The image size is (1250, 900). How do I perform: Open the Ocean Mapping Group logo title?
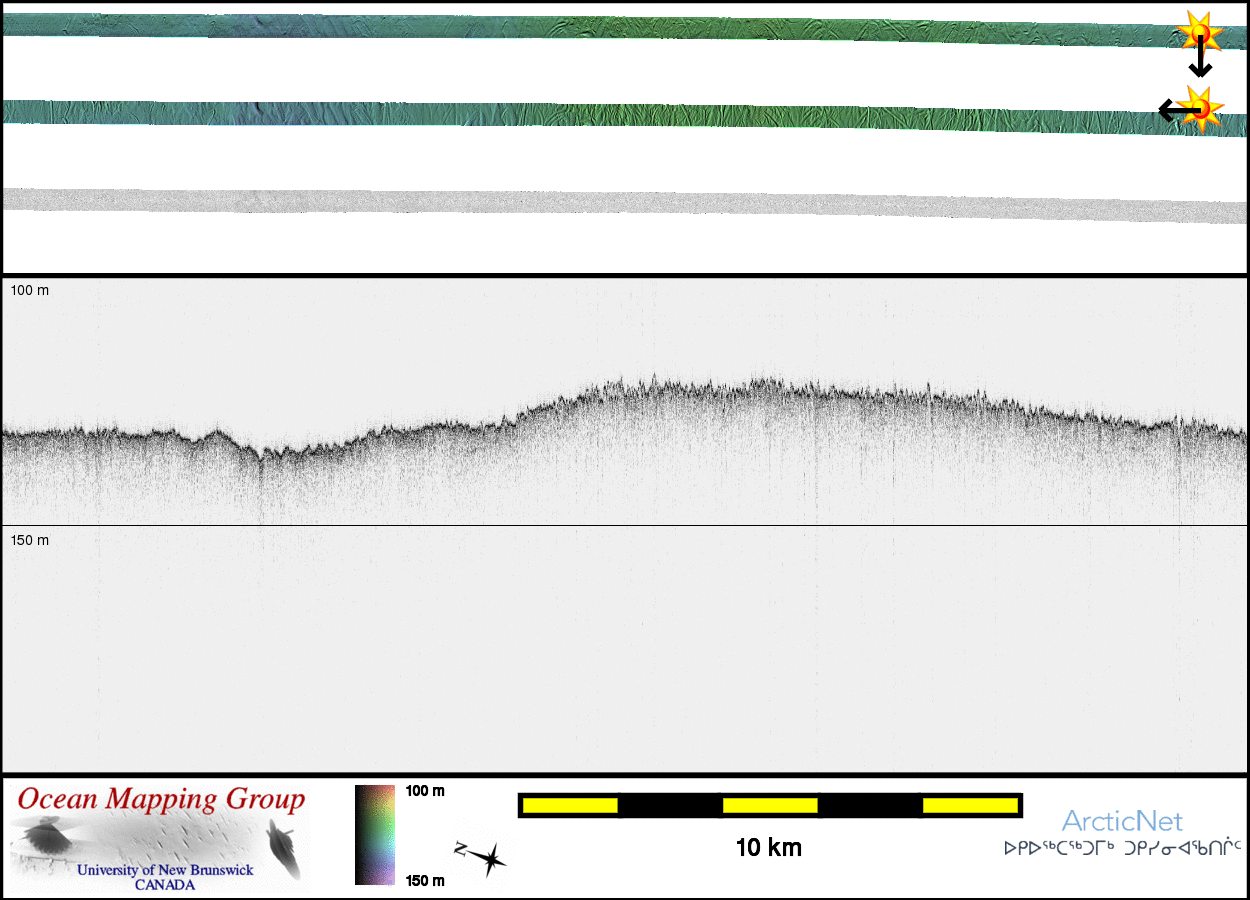(161, 800)
